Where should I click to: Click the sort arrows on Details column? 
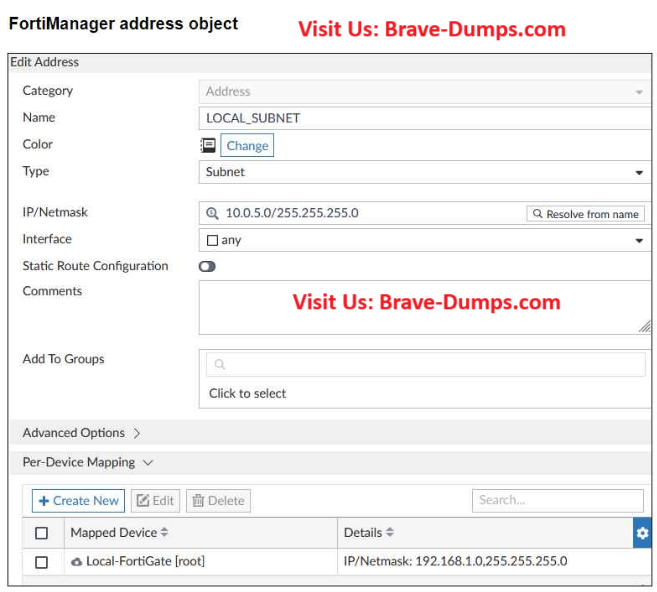click(x=390, y=533)
